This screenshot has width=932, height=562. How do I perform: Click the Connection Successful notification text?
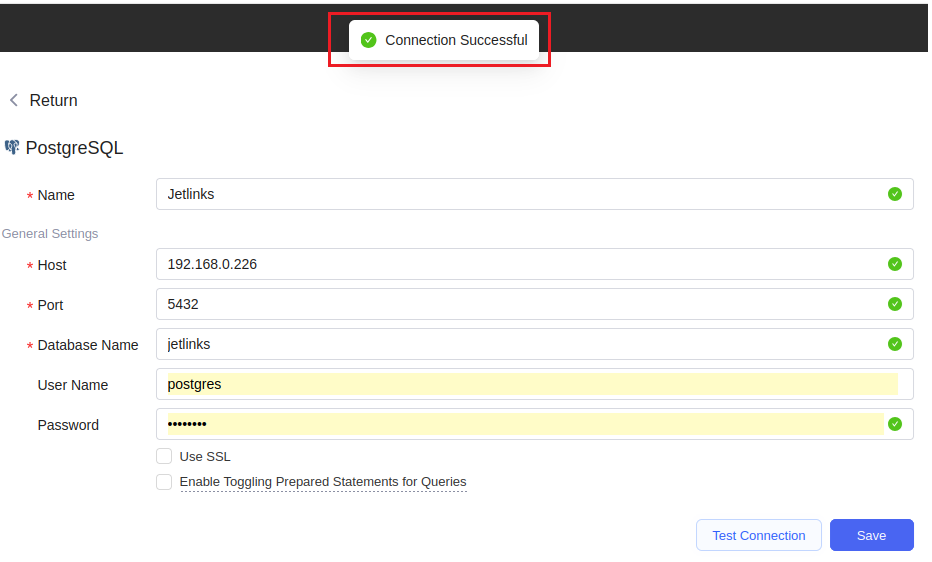pyautogui.click(x=456, y=40)
